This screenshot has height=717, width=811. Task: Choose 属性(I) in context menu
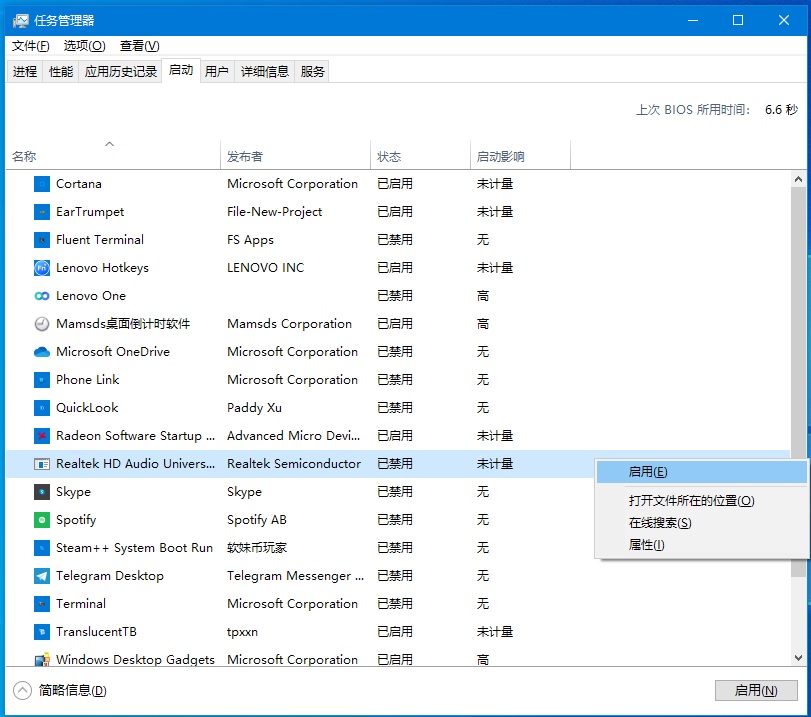pos(701,545)
